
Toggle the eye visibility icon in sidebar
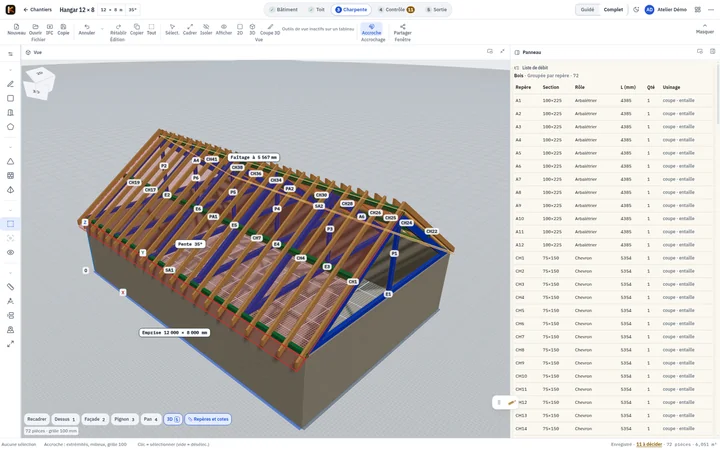[x=11, y=253]
